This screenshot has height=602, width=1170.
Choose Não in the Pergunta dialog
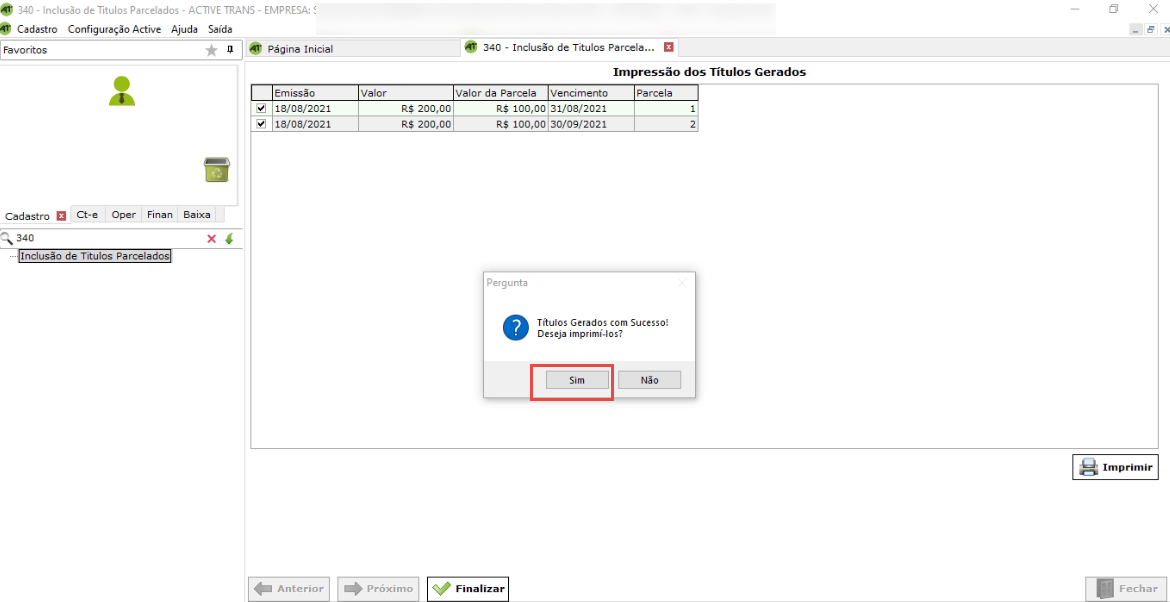[x=649, y=380]
